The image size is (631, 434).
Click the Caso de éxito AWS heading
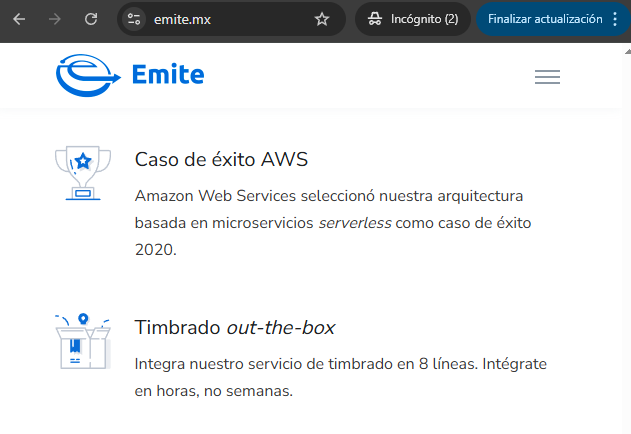(221, 159)
